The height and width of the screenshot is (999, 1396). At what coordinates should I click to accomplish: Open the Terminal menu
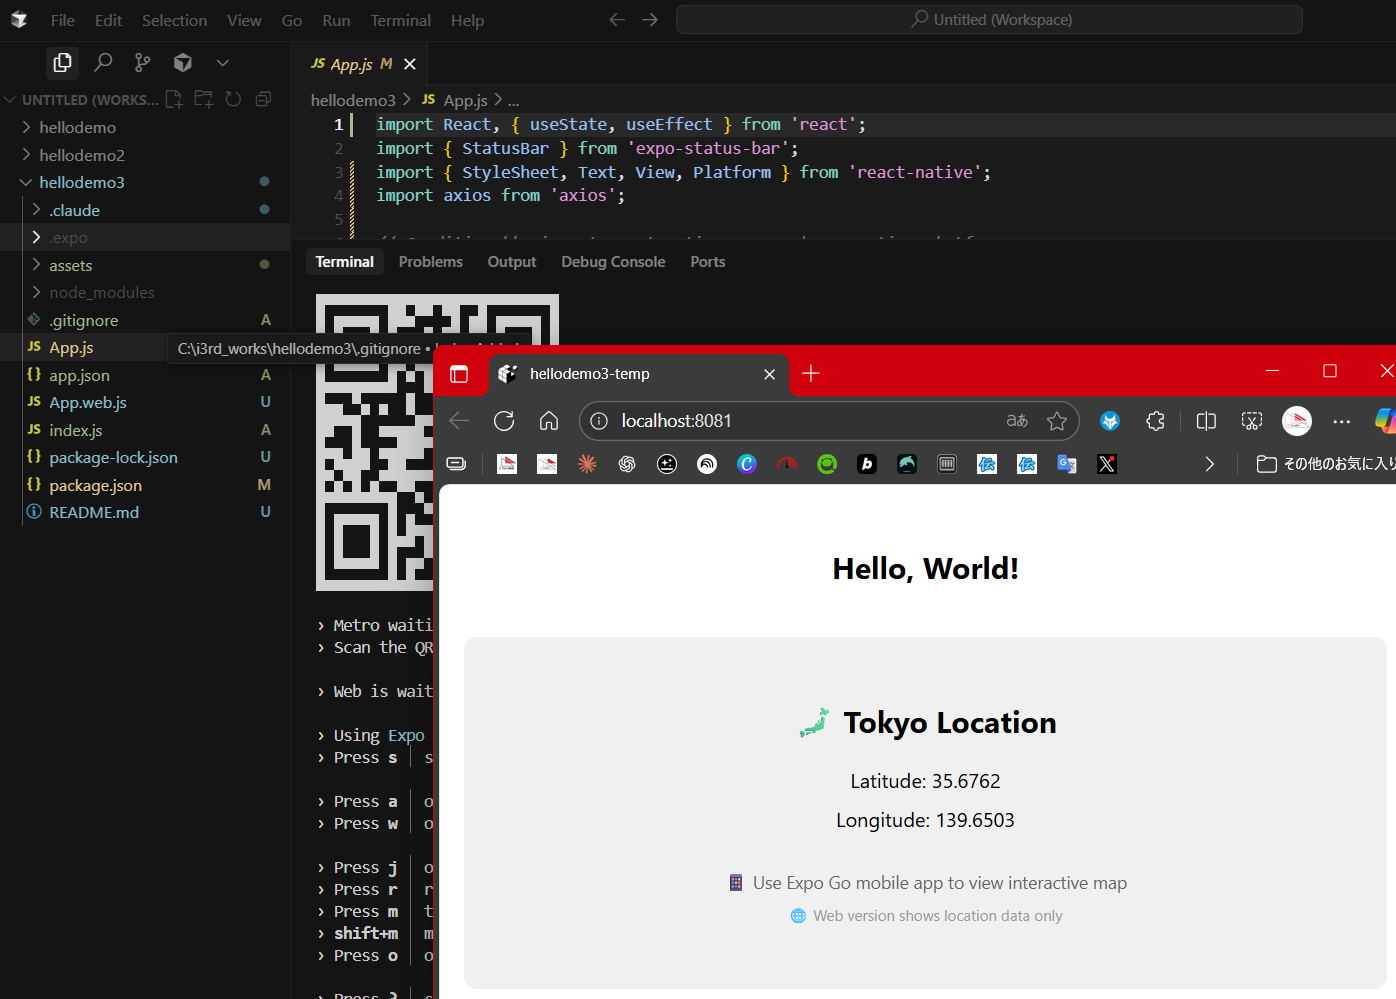pyautogui.click(x=400, y=20)
